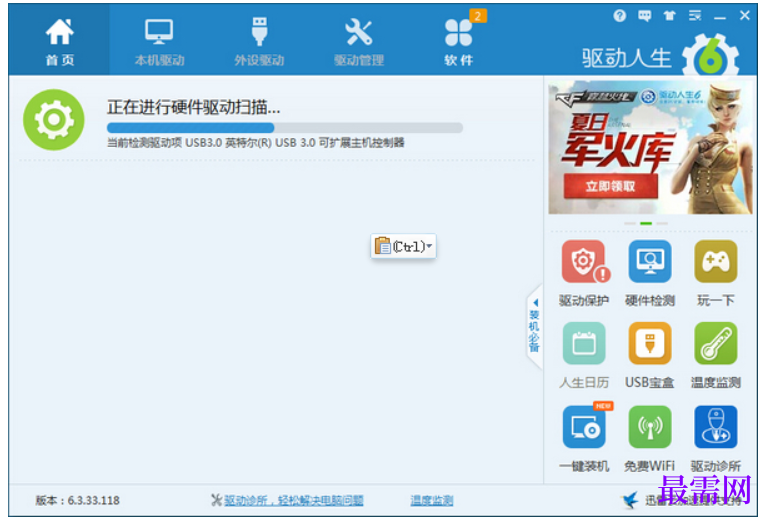Launch the 硬件检测 hardware detection tool
Screen dimensions: 770x521
[650, 261]
